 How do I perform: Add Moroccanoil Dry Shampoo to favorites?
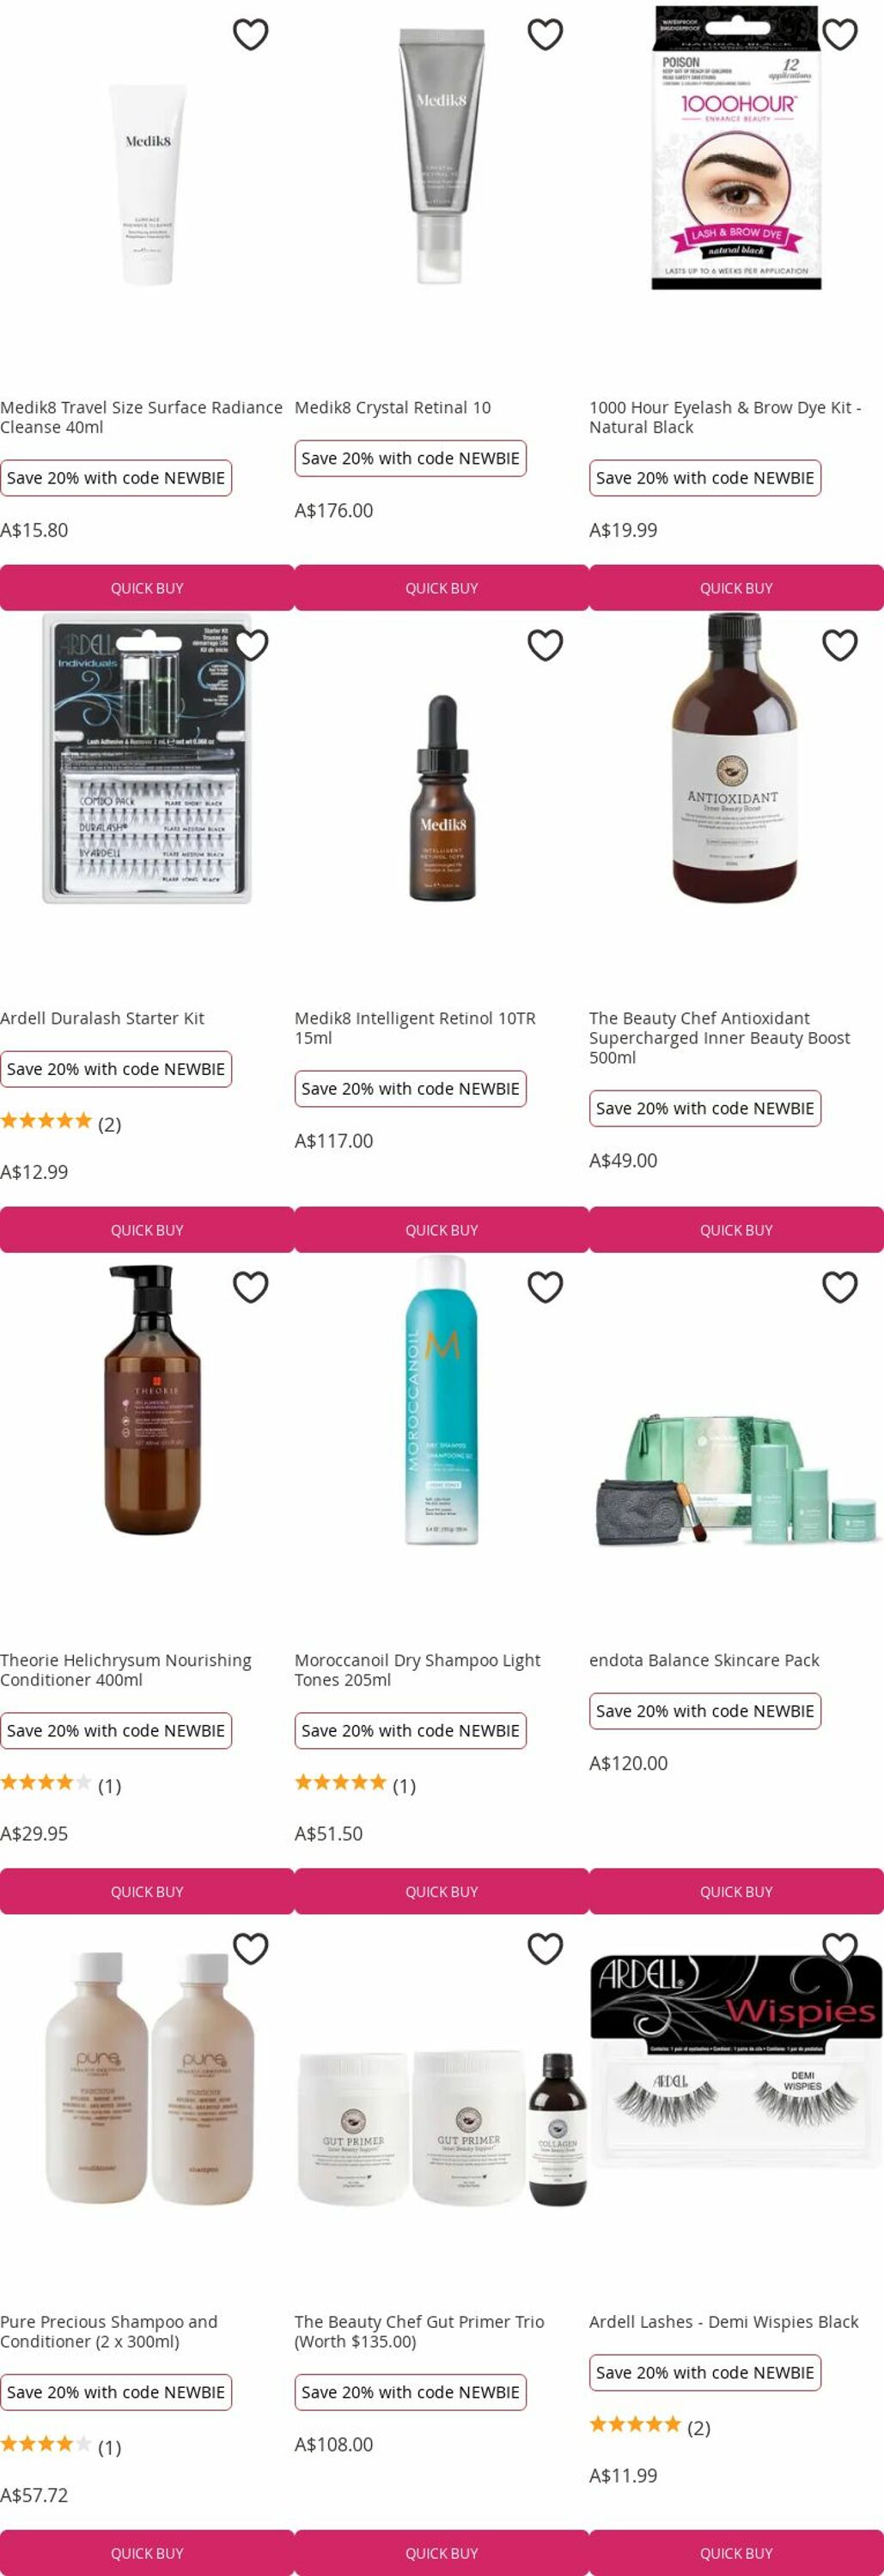pyautogui.click(x=545, y=1287)
